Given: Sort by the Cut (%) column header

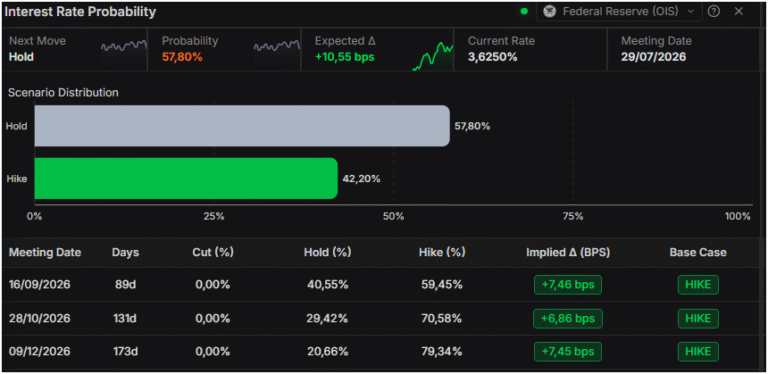Looking at the screenshot, I should tap(213, 253).
